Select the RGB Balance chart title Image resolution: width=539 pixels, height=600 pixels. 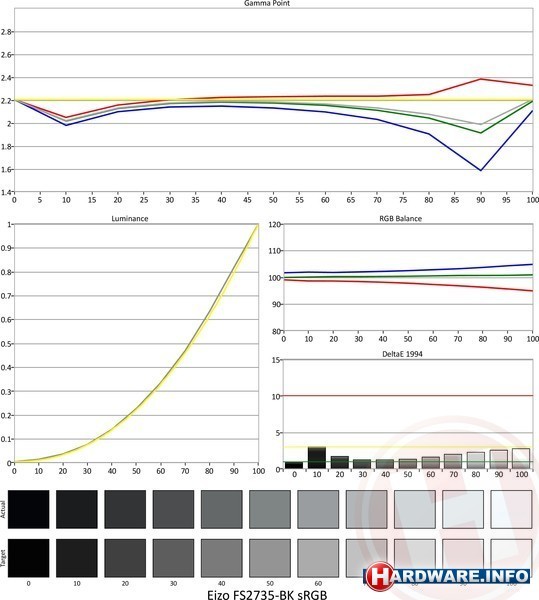pyautogui.click(x=401, y=218)
